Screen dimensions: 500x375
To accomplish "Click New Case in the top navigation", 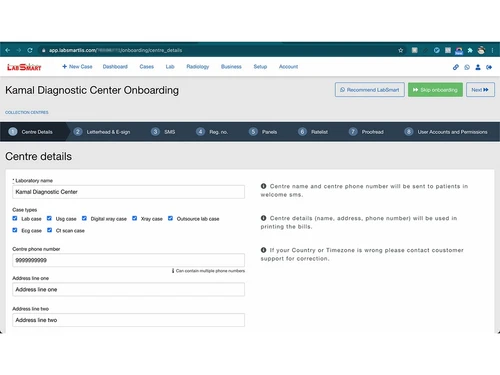I will pyautogui.click(x=77, y=67).
